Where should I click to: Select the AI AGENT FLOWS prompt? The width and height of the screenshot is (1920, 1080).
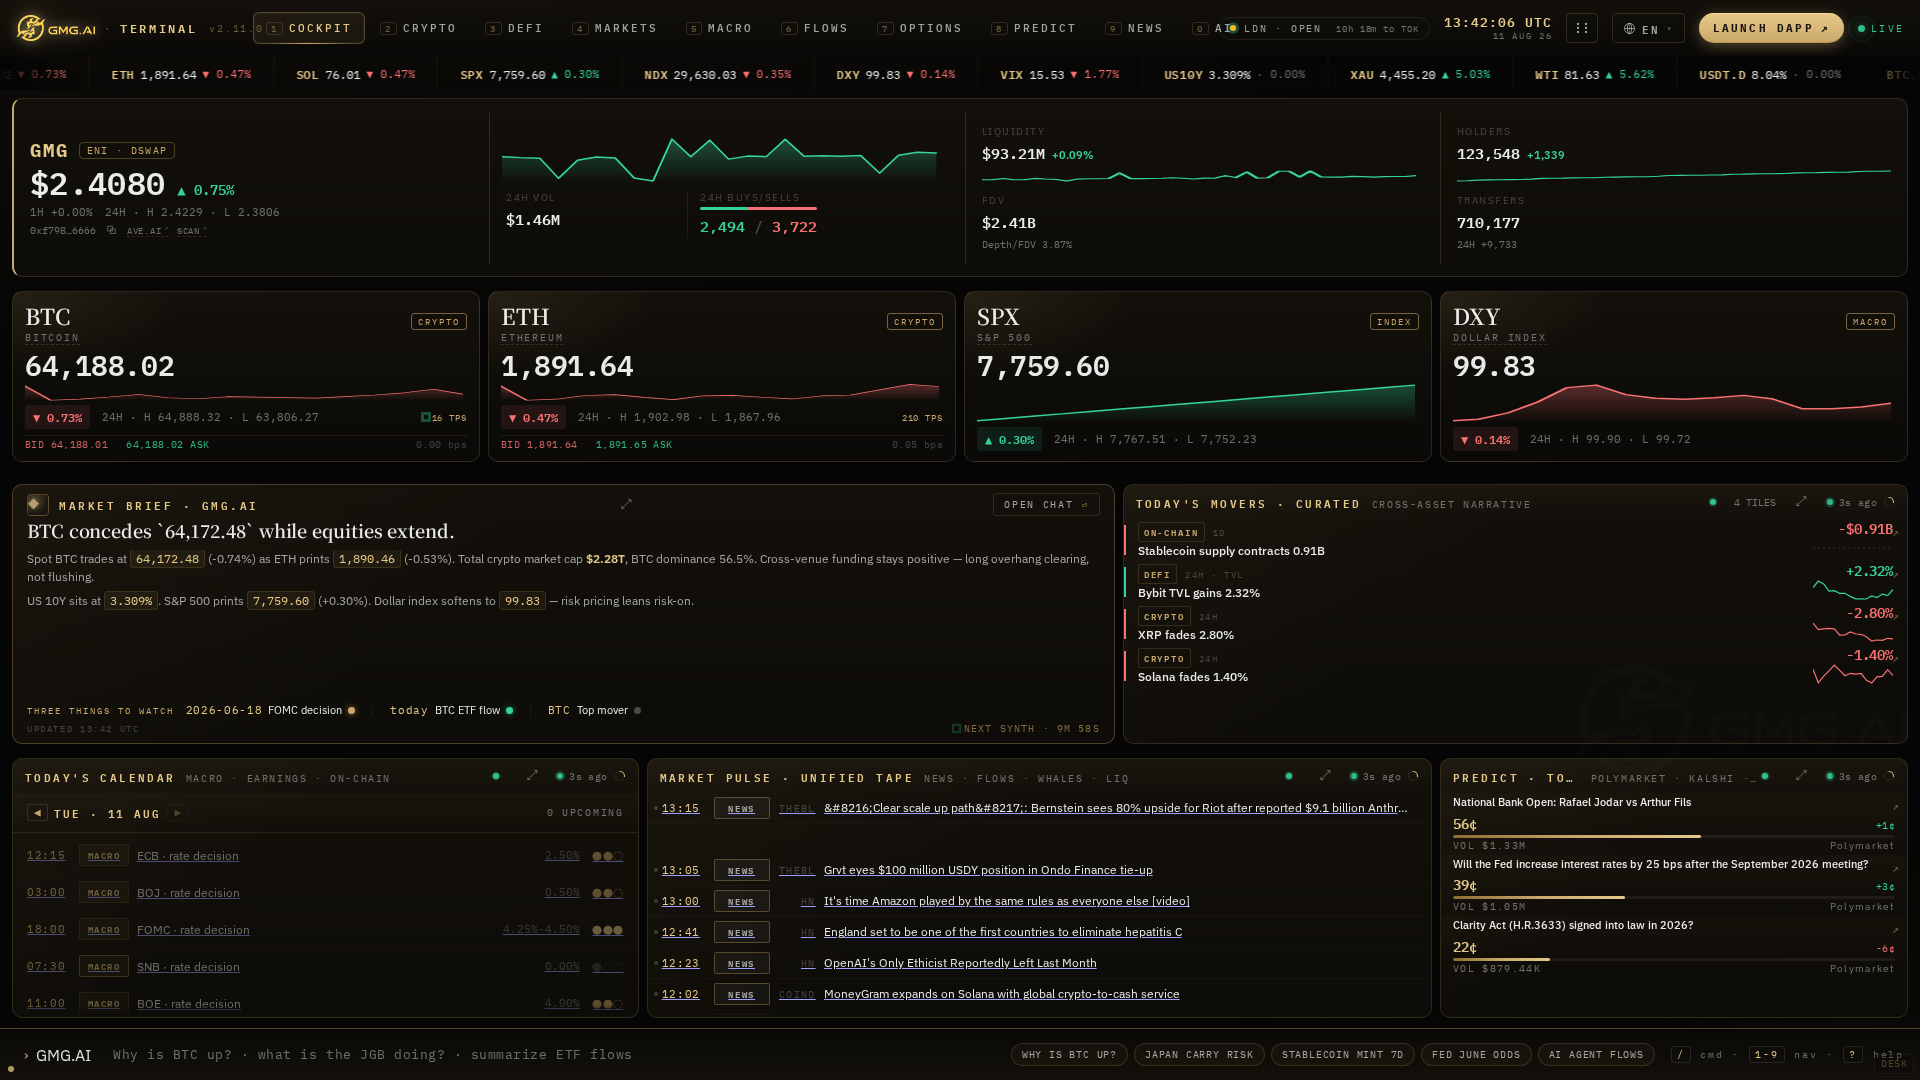click(1596, 1054)
